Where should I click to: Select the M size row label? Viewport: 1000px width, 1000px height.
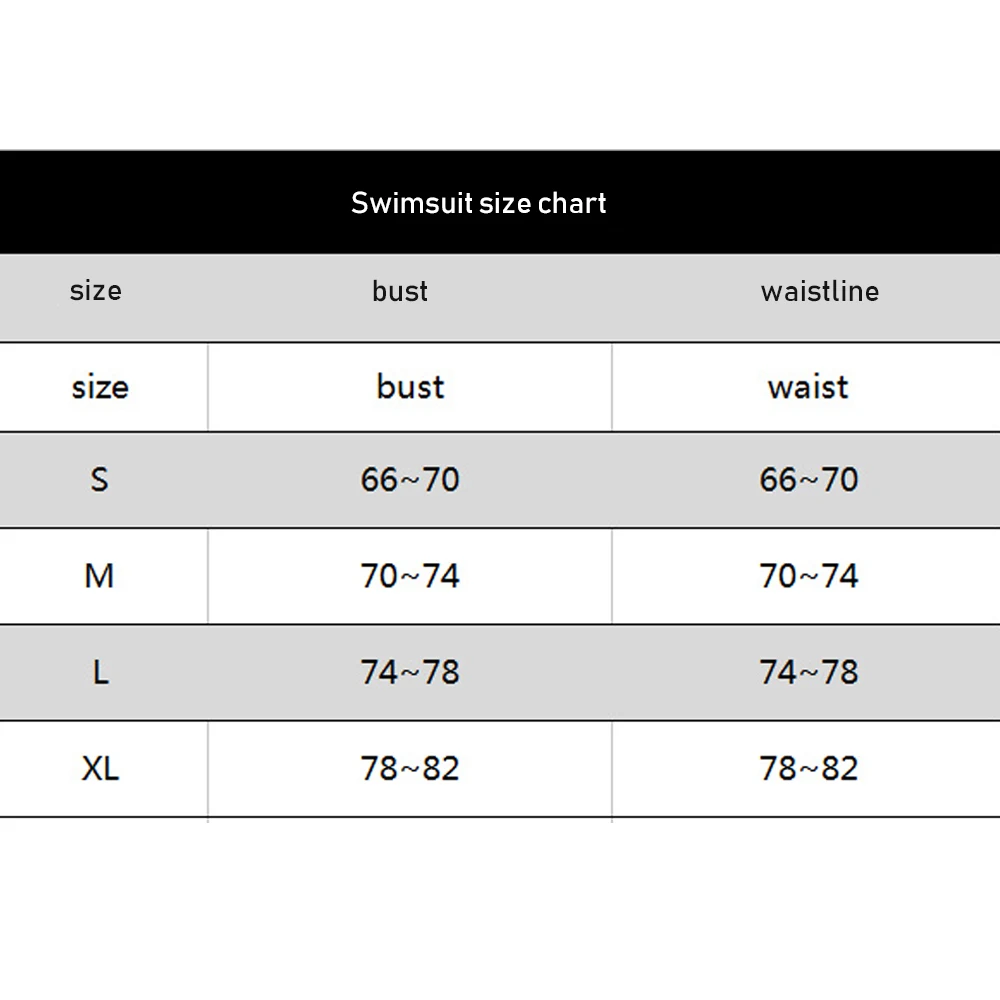(99, 576)
